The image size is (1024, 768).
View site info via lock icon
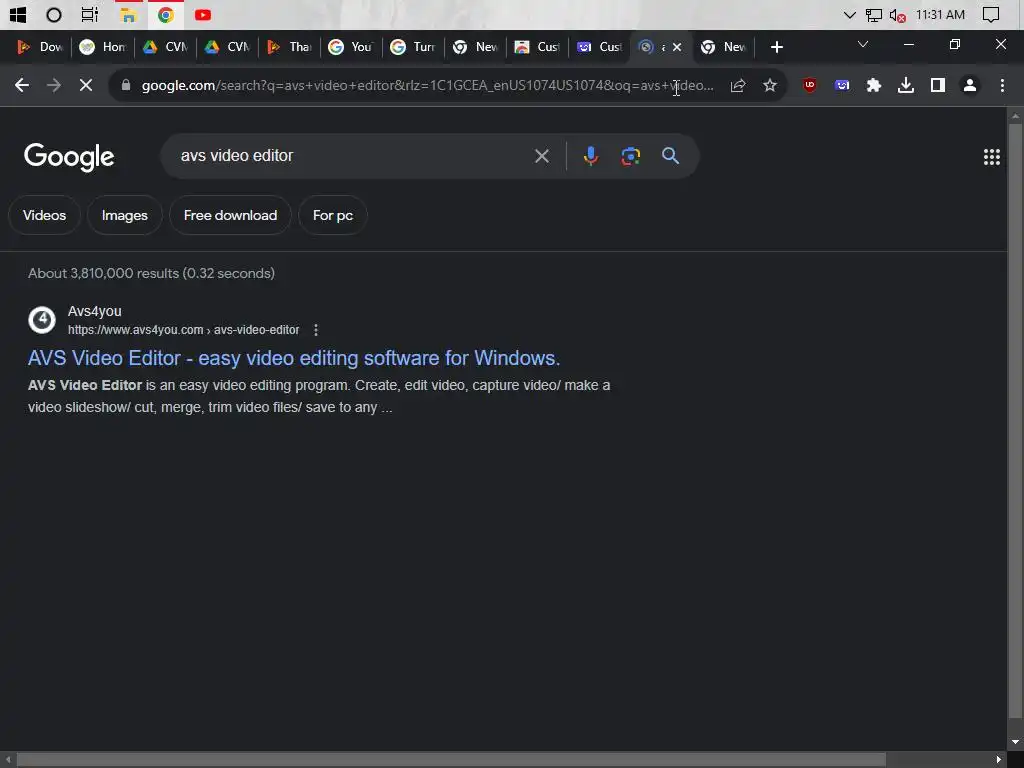[126, 85]
